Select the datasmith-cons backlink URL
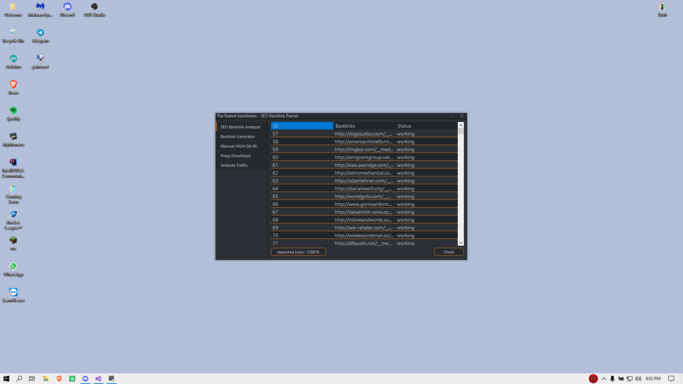The height and width of the screenshot is (384, 683). point(363,212)
